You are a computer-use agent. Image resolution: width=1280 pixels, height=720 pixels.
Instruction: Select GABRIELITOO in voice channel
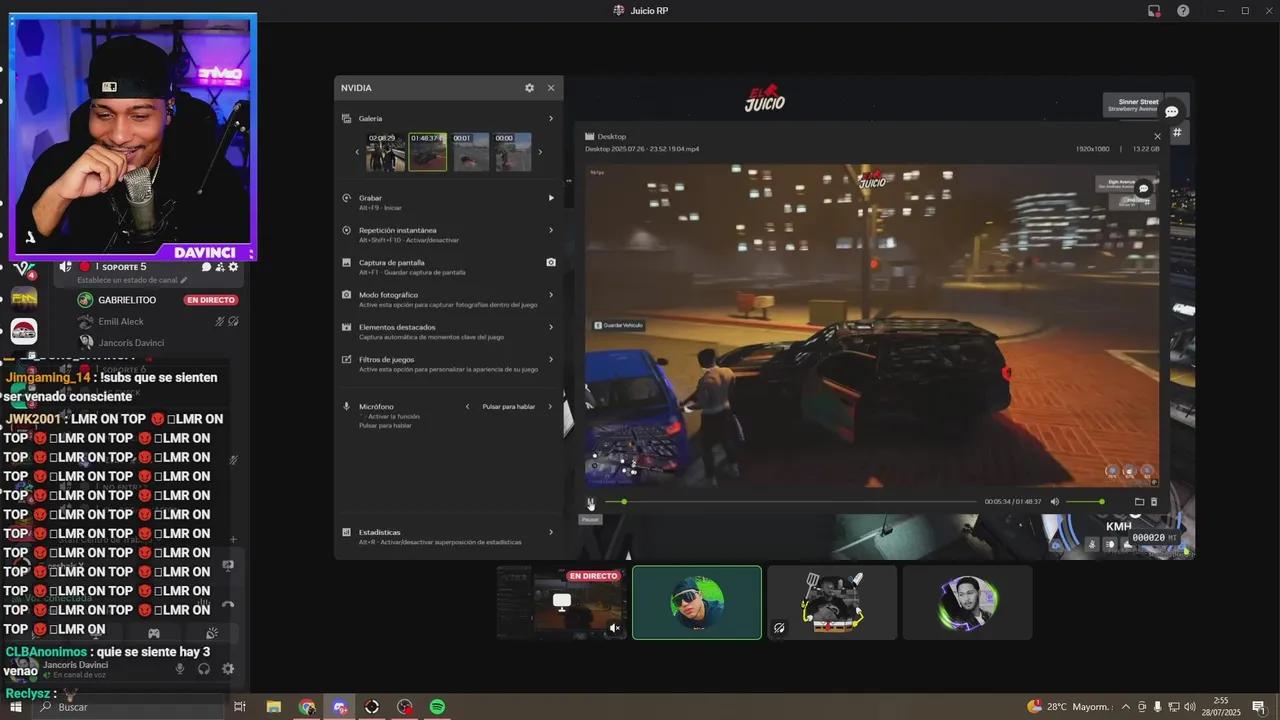coord(127,300)
